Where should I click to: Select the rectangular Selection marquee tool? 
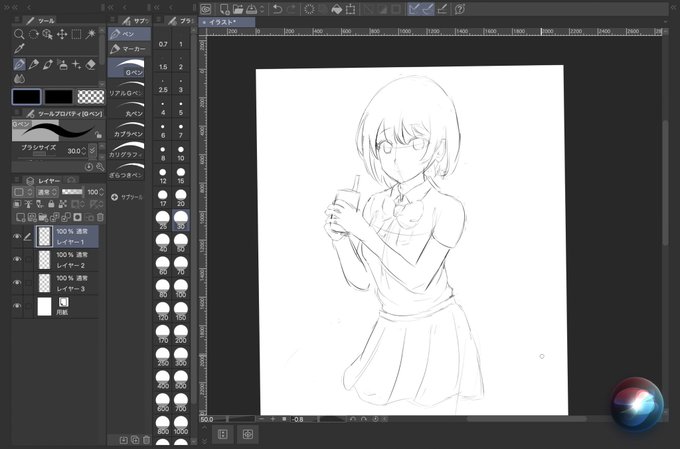tap(76, 35)
